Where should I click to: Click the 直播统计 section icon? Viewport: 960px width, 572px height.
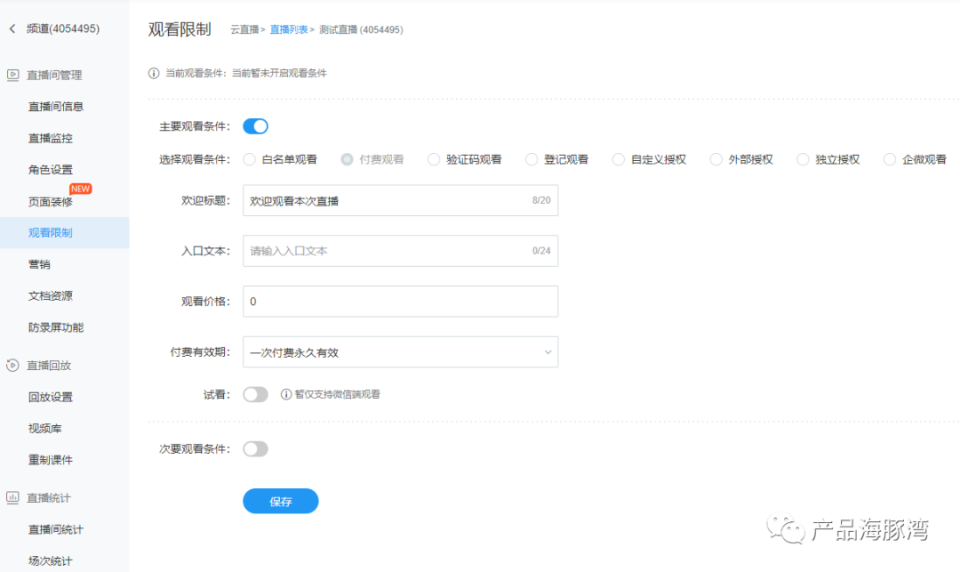12,497
